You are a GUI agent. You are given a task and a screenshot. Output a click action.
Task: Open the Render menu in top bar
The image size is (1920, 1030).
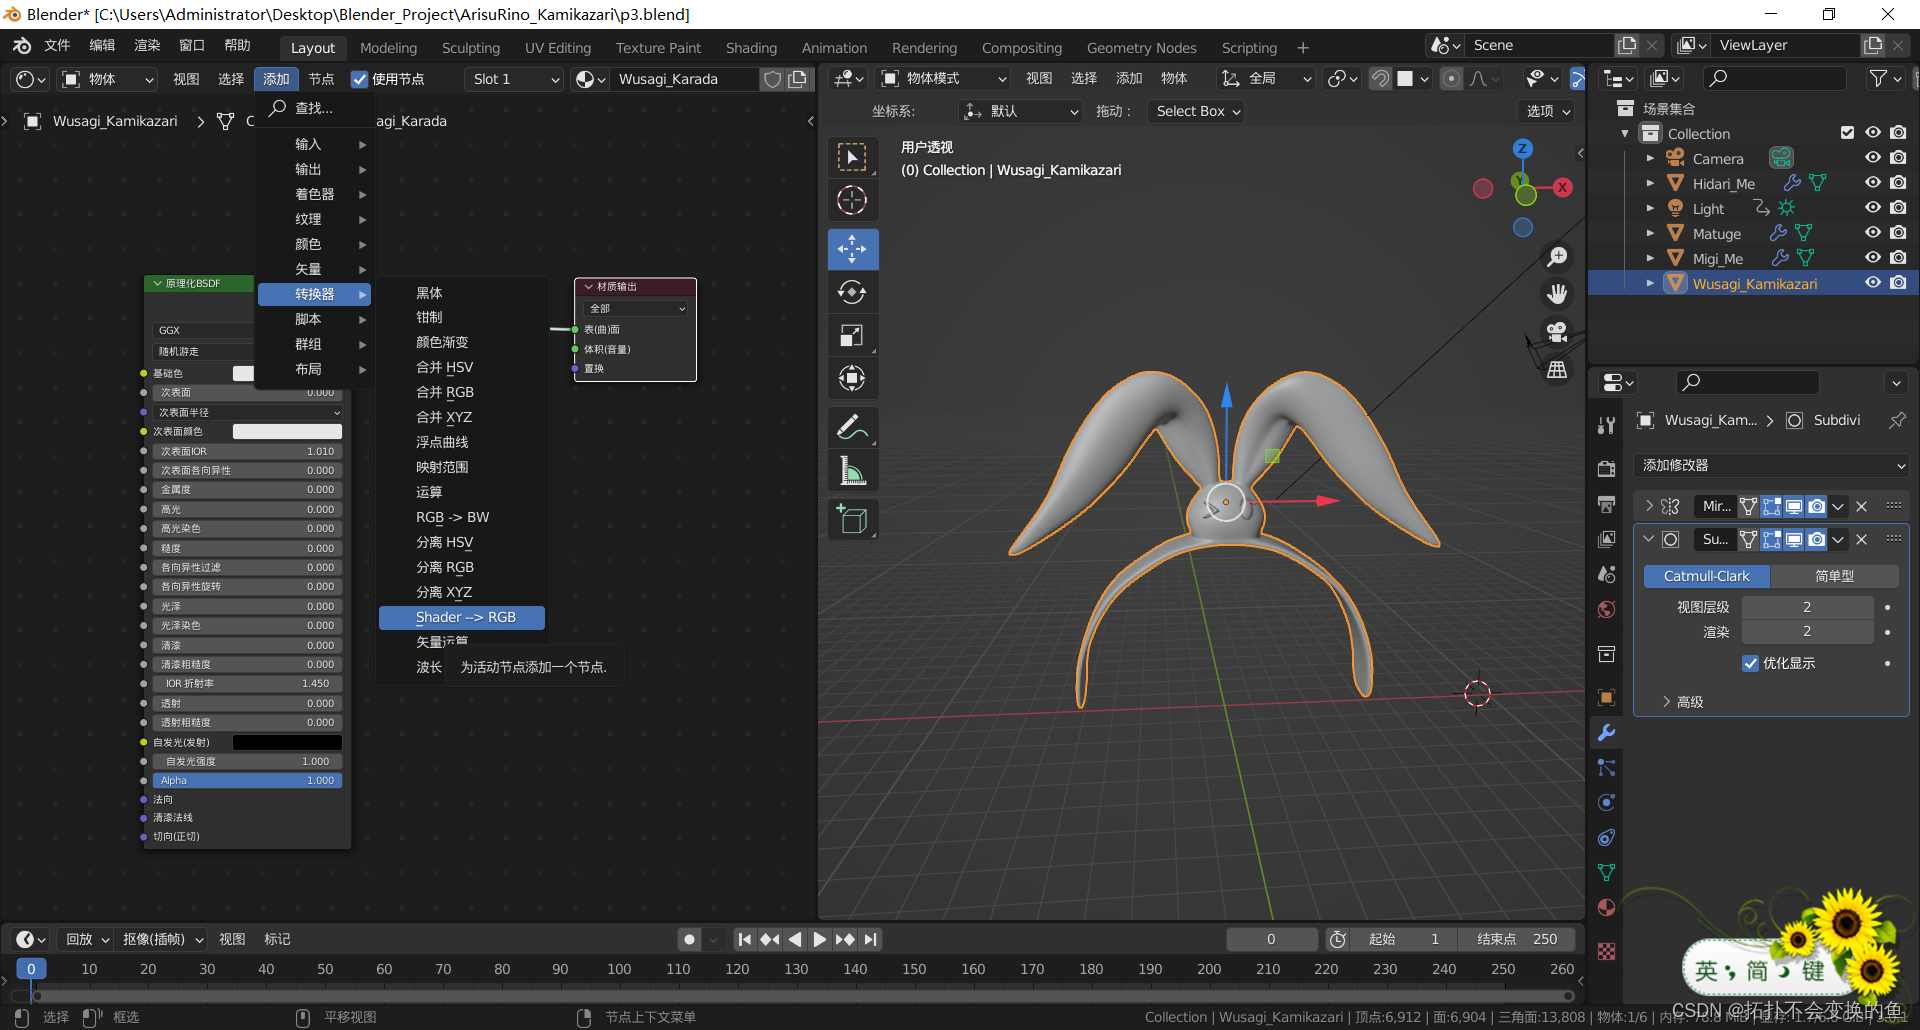tap(147, 45)
